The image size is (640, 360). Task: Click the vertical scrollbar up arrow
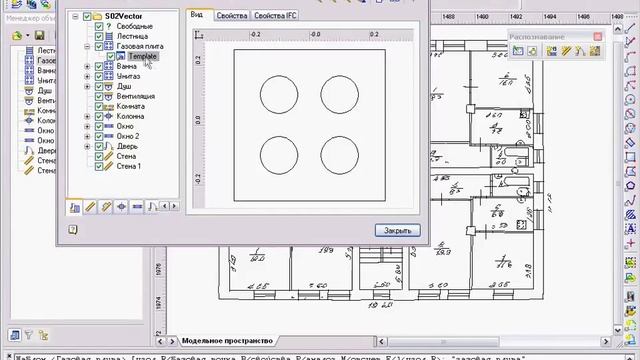tap(618, 29)
